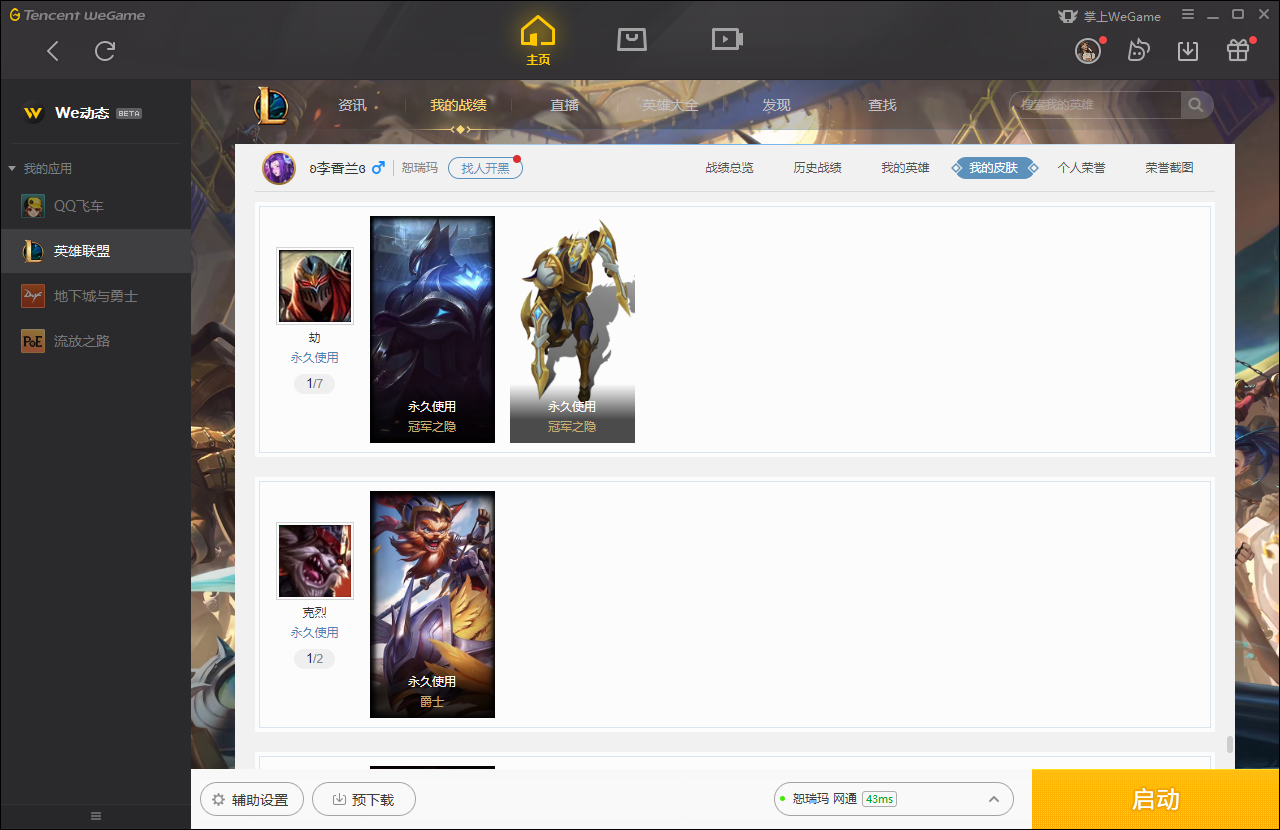
Task: Open the dark 冠军之隐 skin splash card
Action: coord(432,329)
